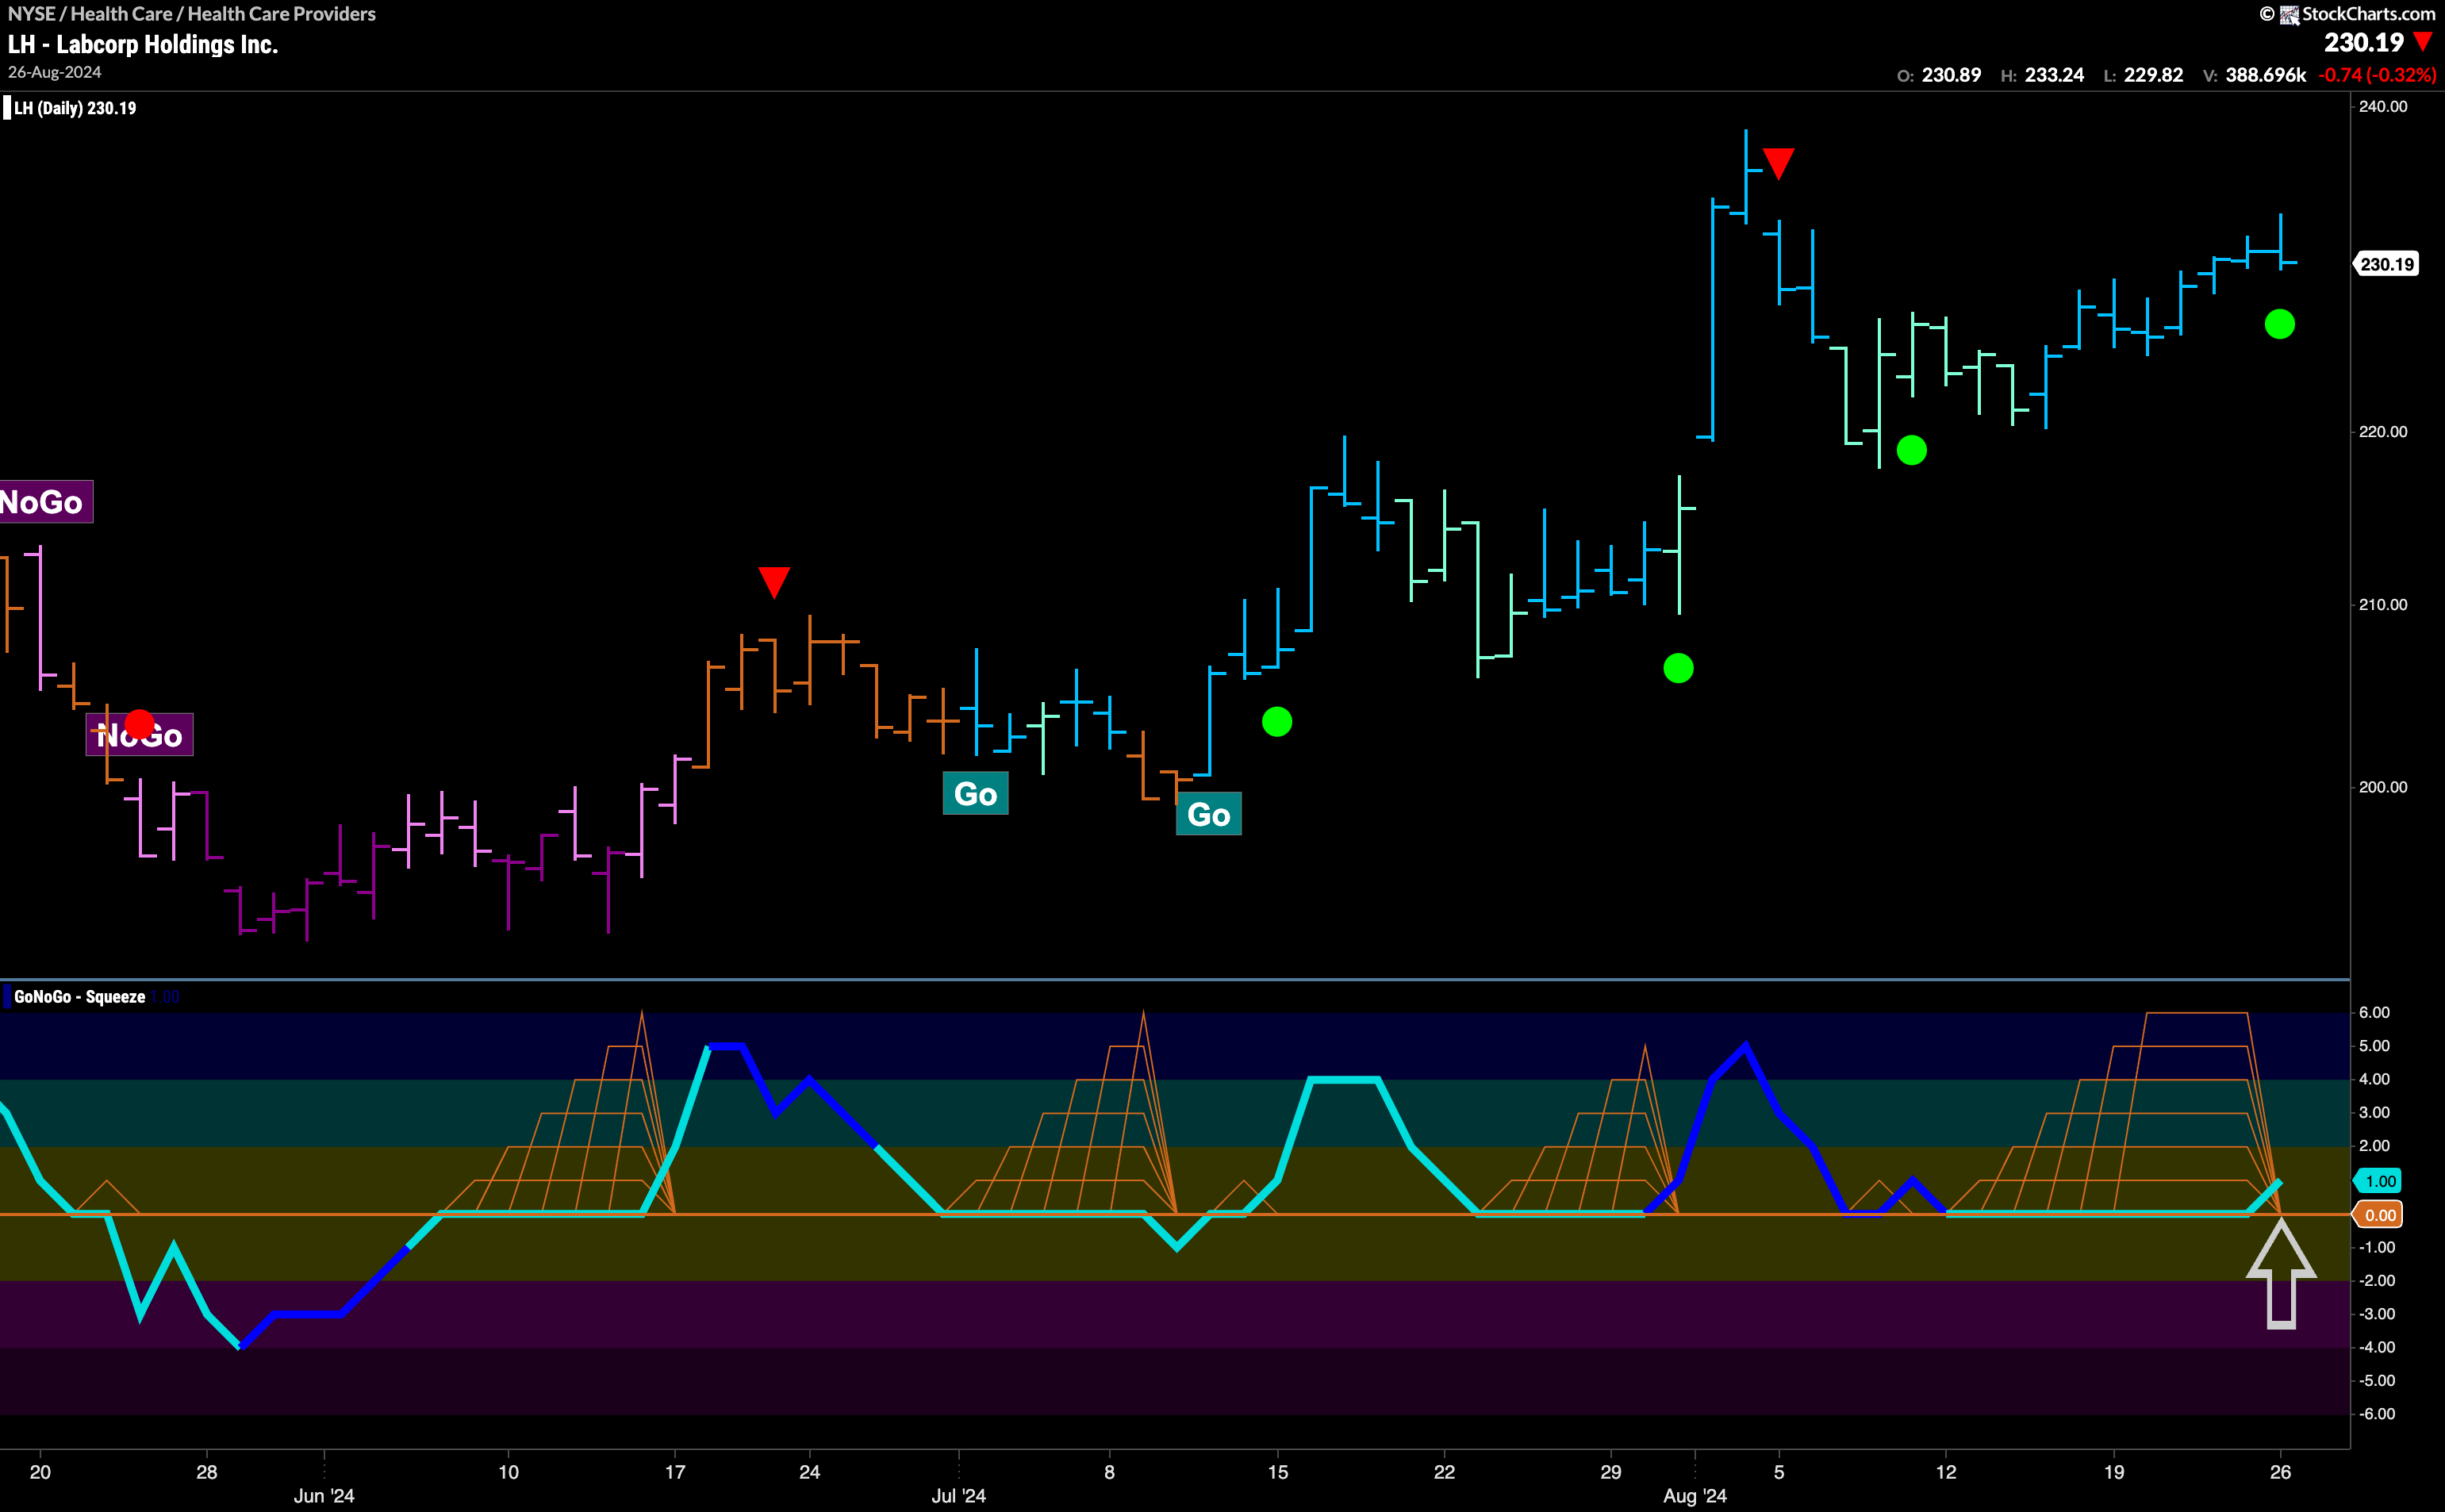Click the NYSE / Health Care / Health Care Providers breadcrumb

pyautogui.click(x=192, y=14)
